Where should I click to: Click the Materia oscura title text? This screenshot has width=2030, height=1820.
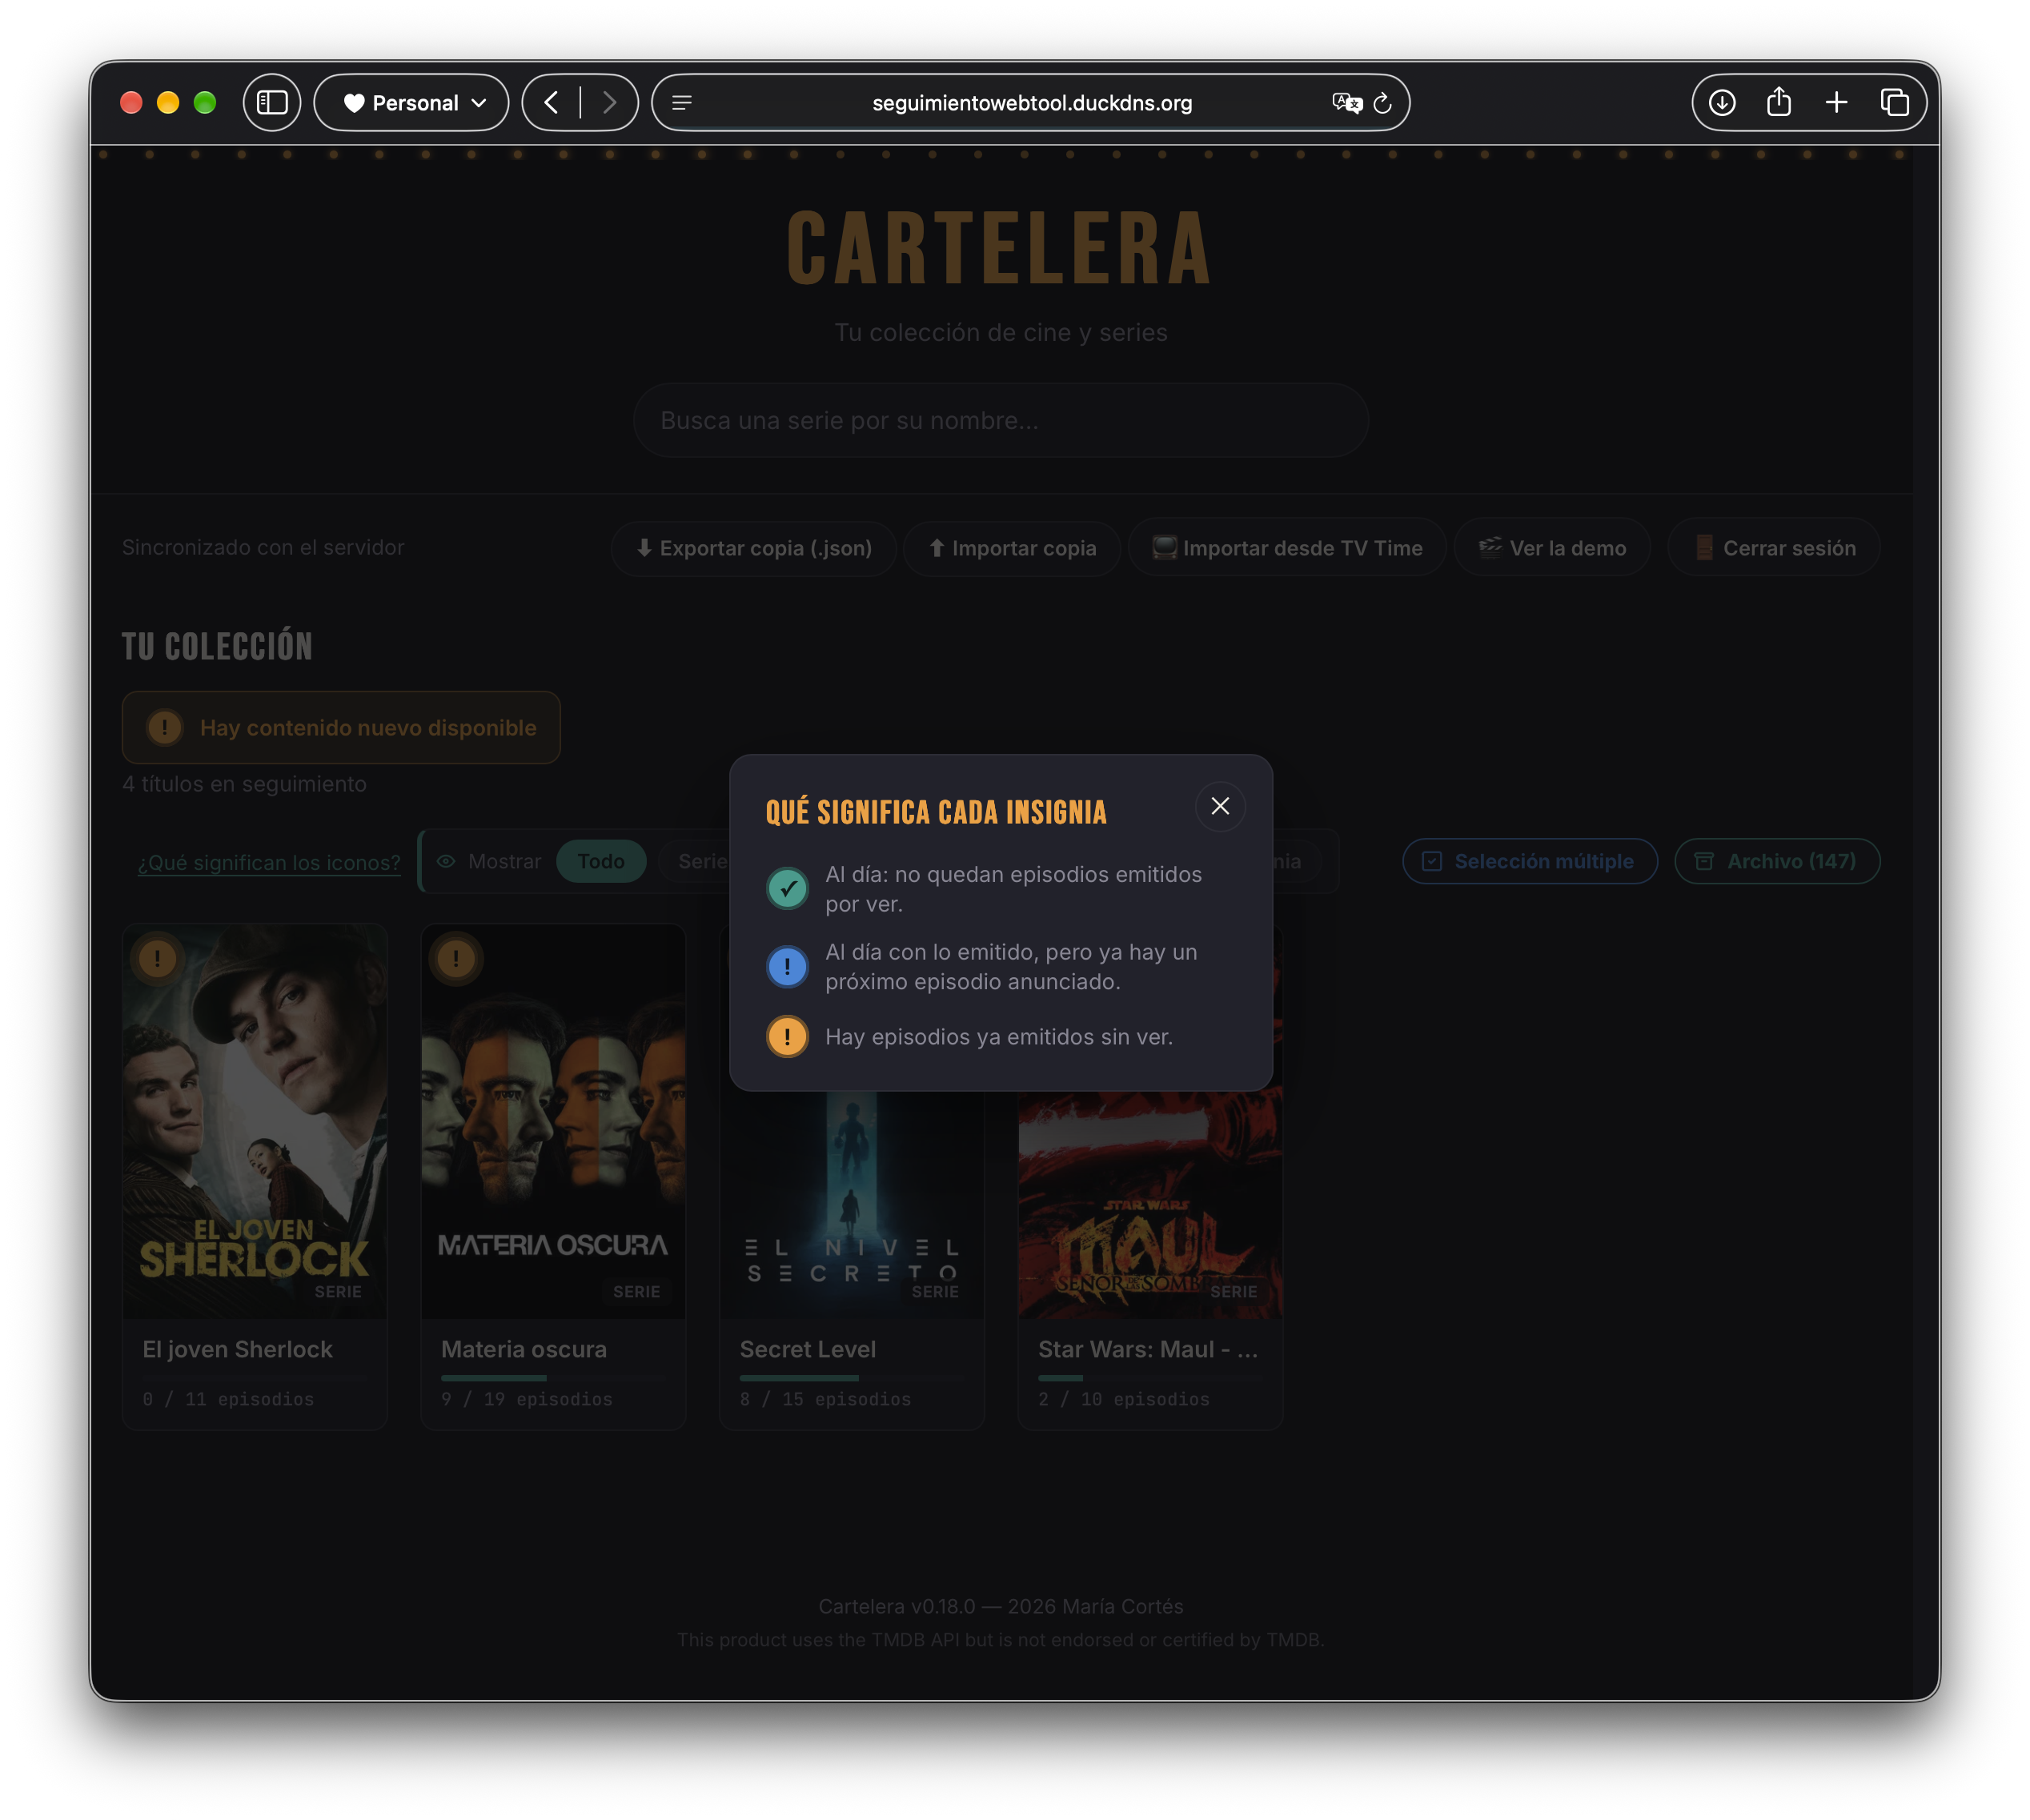pyautogui.click(x=524, y=1349)
